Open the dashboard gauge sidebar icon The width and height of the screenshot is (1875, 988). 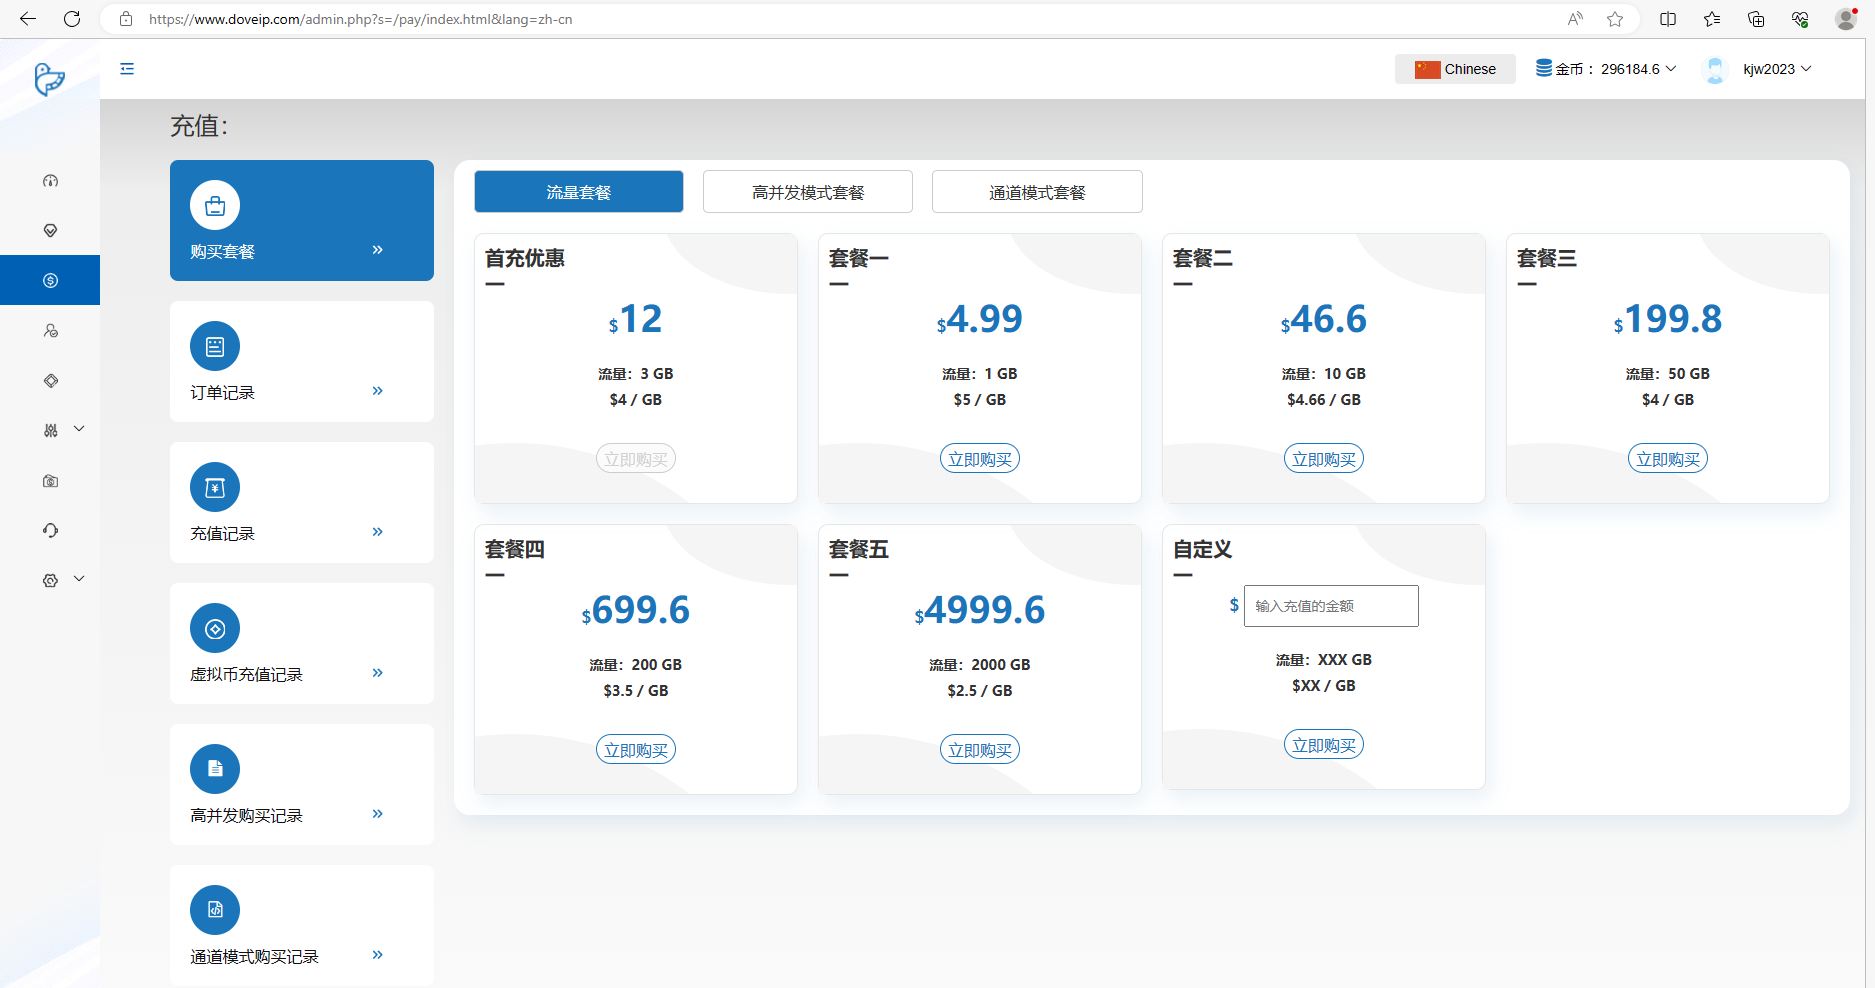[50, 181]
